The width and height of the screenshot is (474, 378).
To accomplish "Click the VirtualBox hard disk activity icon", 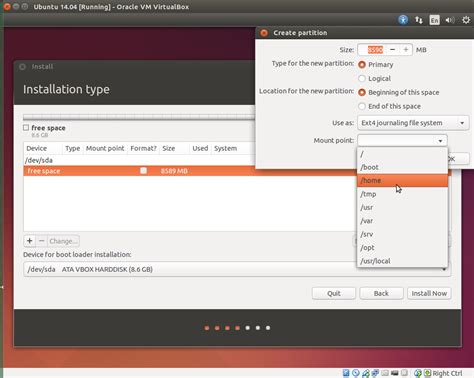I will 346,373.
